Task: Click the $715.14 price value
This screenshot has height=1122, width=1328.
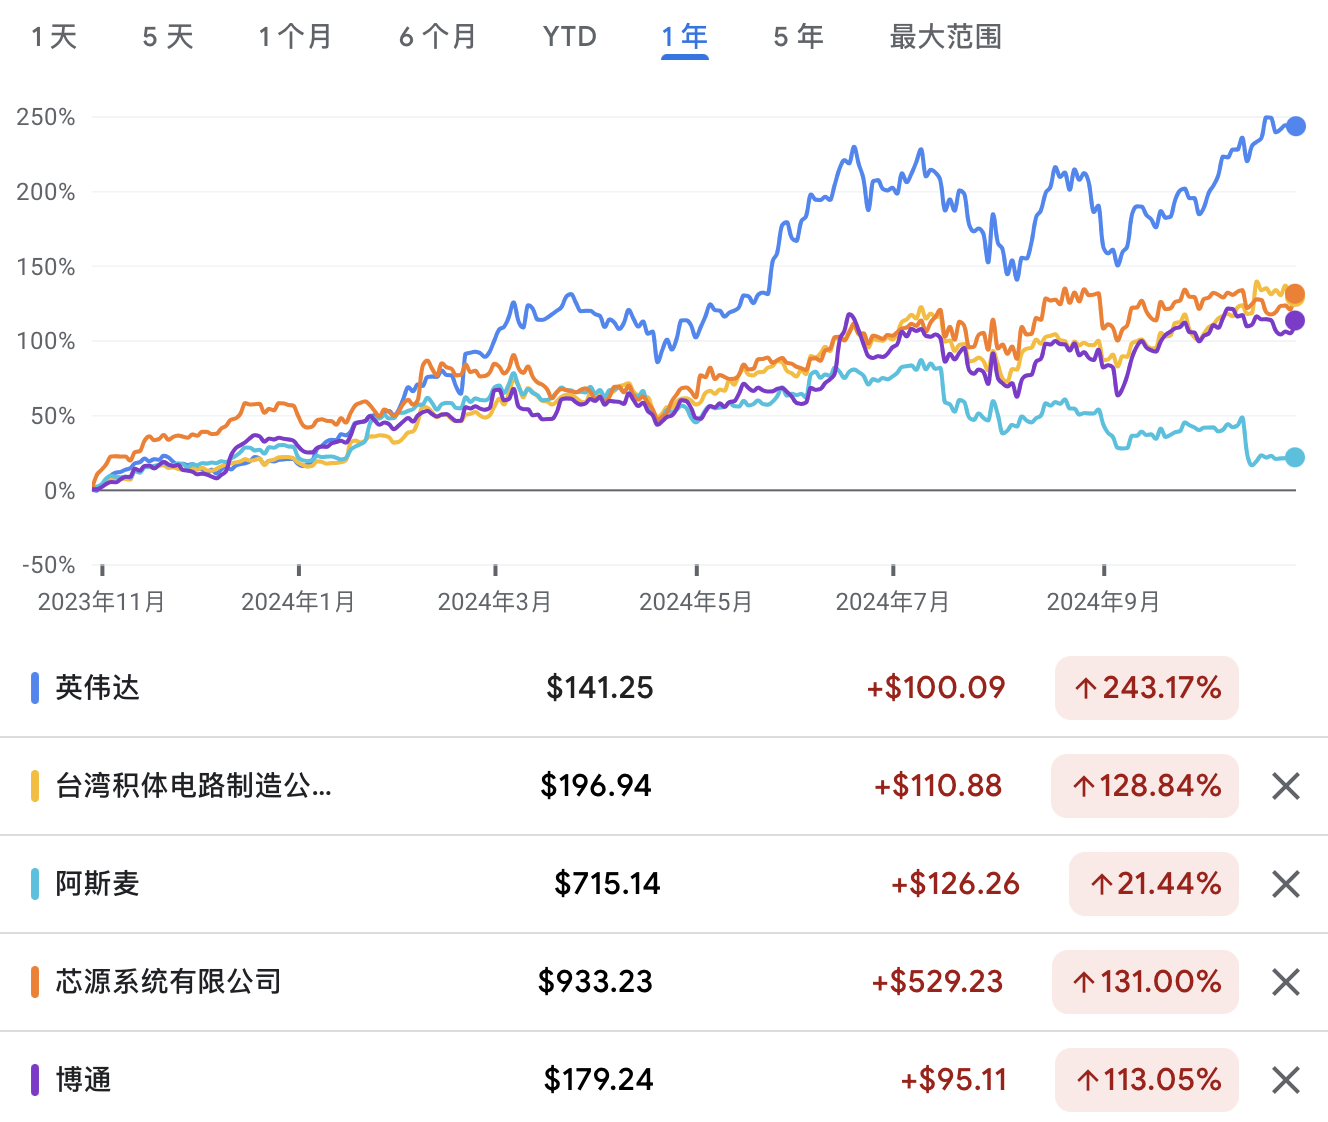Action: [x=608, y=884]
